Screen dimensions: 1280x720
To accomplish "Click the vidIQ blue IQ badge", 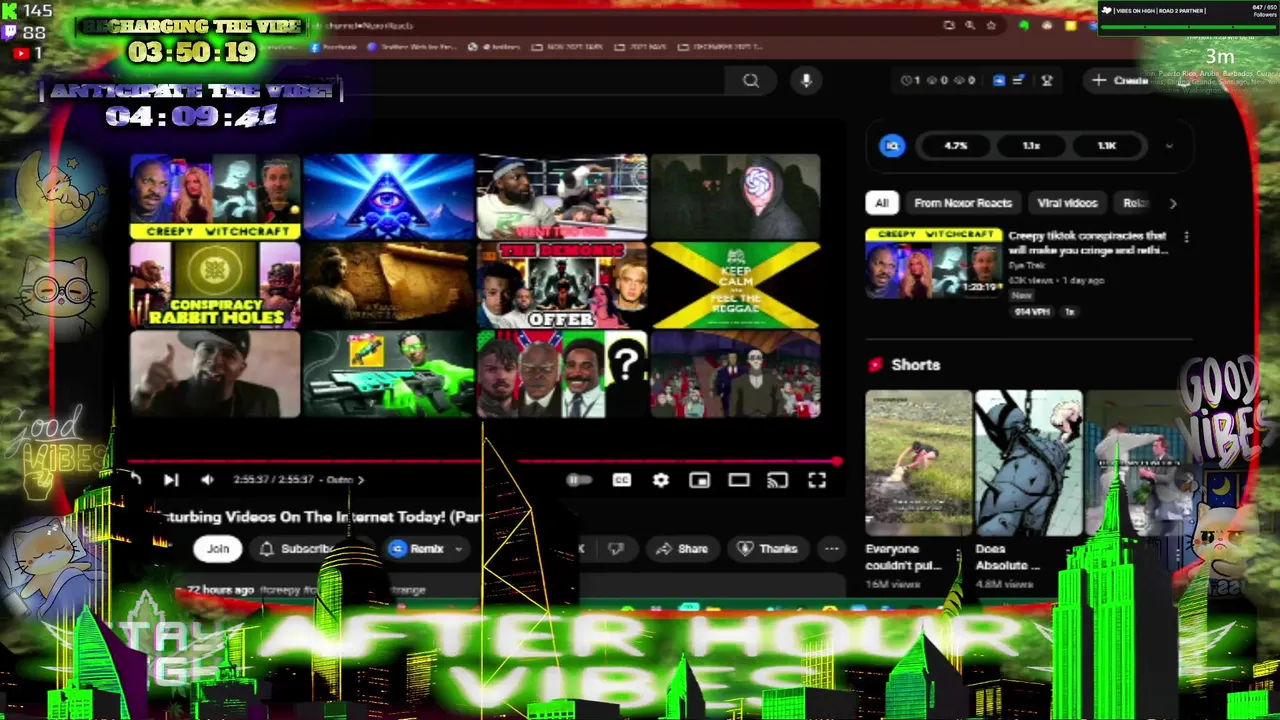I will click(x=892, y=146).
